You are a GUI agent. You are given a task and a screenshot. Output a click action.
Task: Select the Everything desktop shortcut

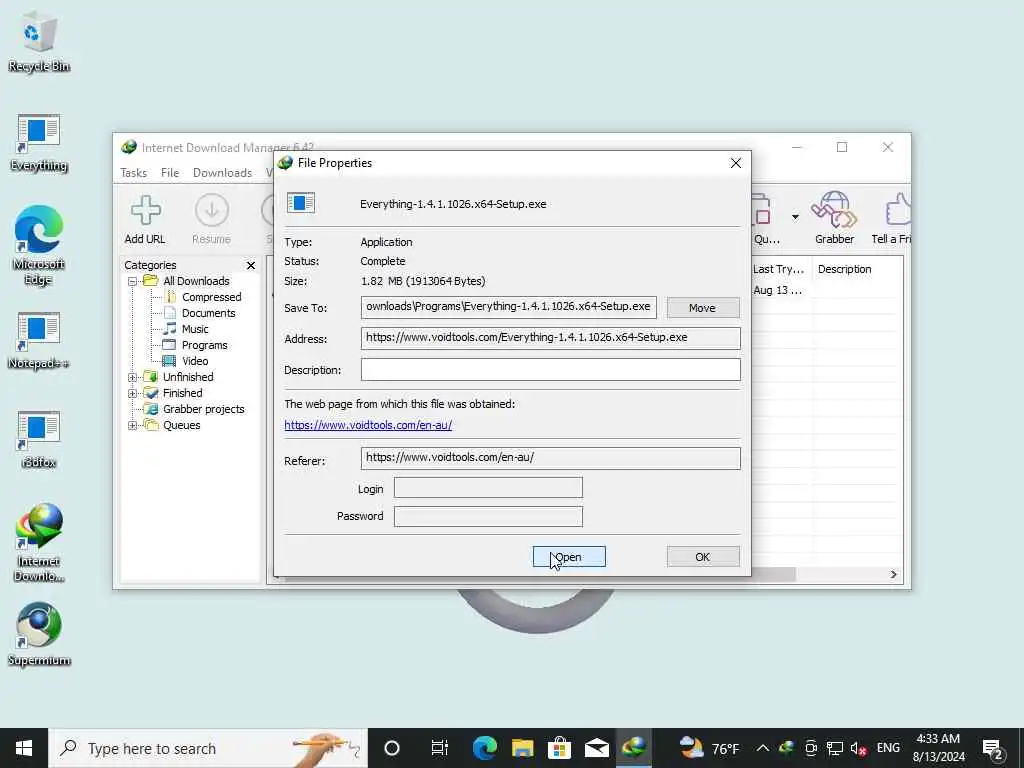pyautogui.click(x=39, y=143)
